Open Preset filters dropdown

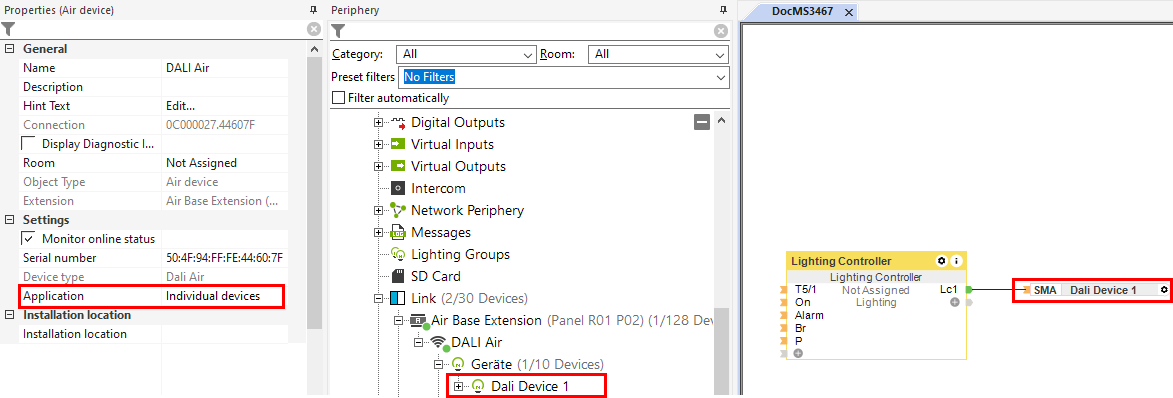(x=565, y=77)
